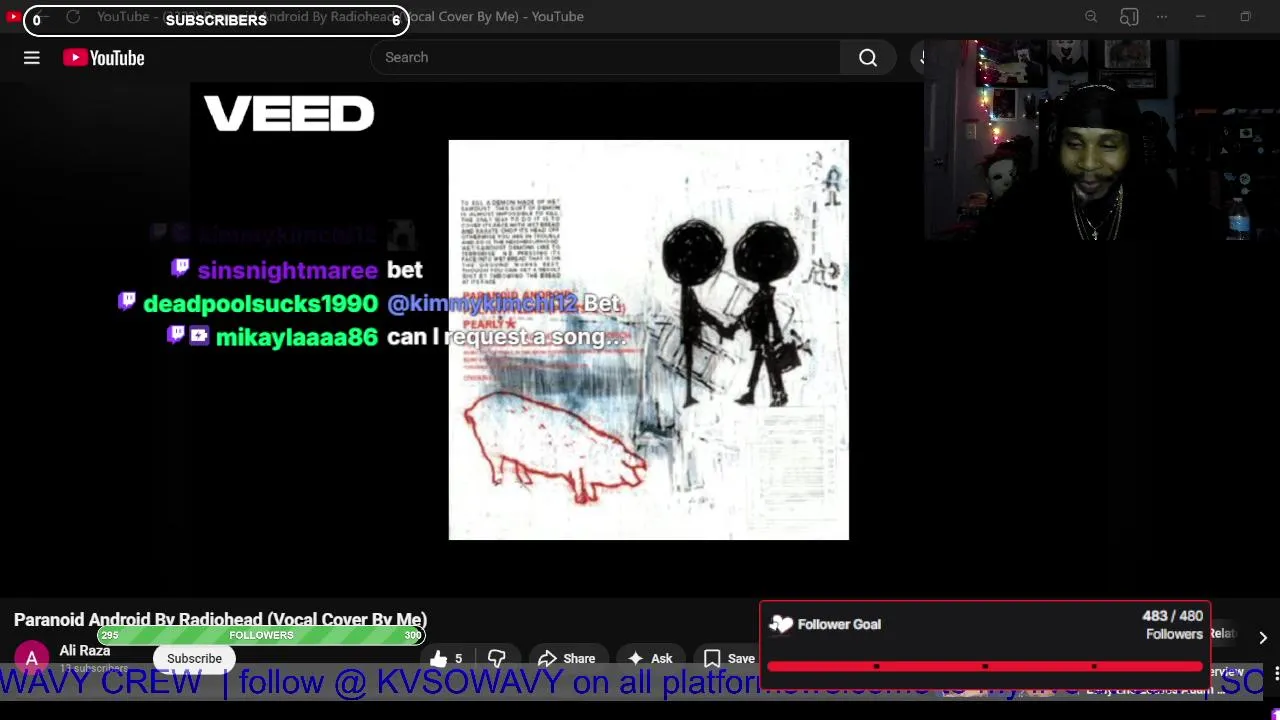This screenshot has height=720, width=1280.
Task: Click into the YouTube Search field
Action: point(605,57)
